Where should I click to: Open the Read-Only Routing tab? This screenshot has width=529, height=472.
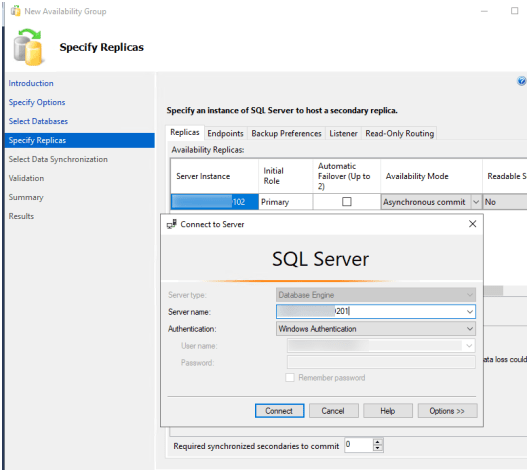pos(399,134)
